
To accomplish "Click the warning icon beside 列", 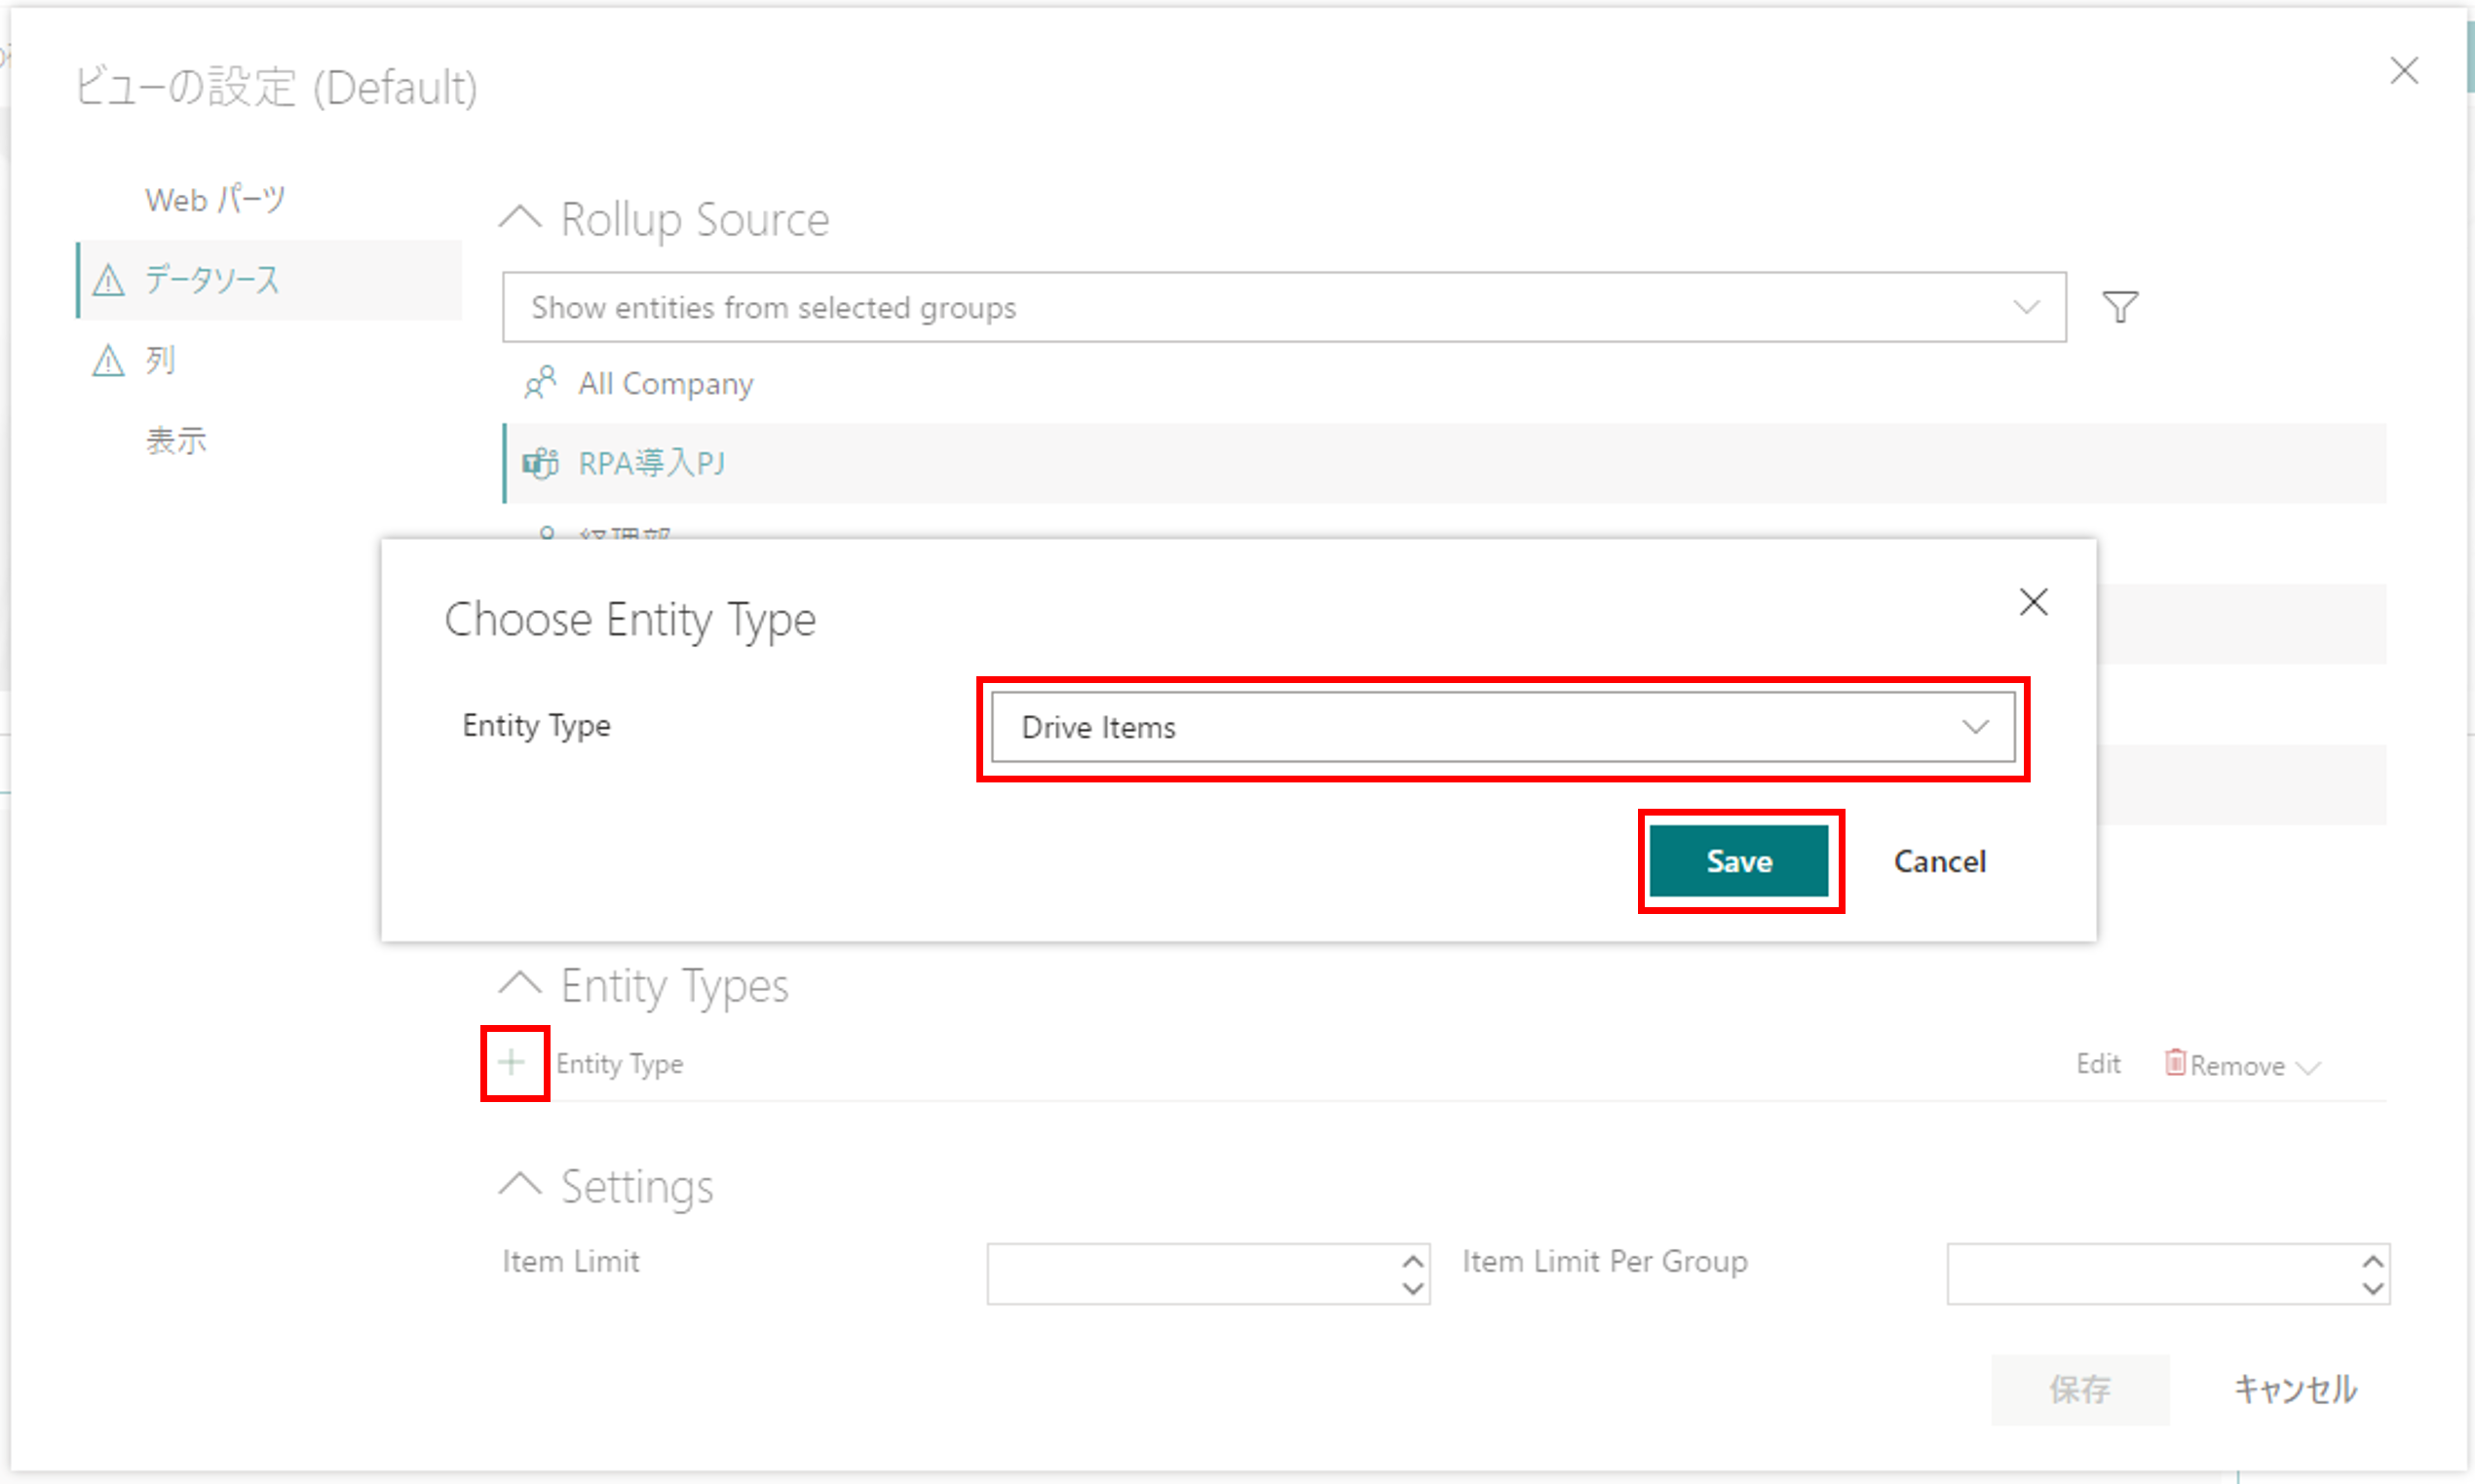I will 109,361.
